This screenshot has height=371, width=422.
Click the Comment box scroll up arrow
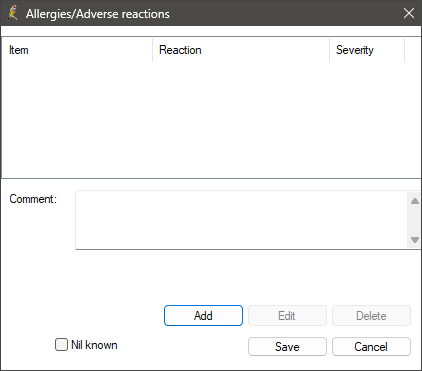(415, 201)
